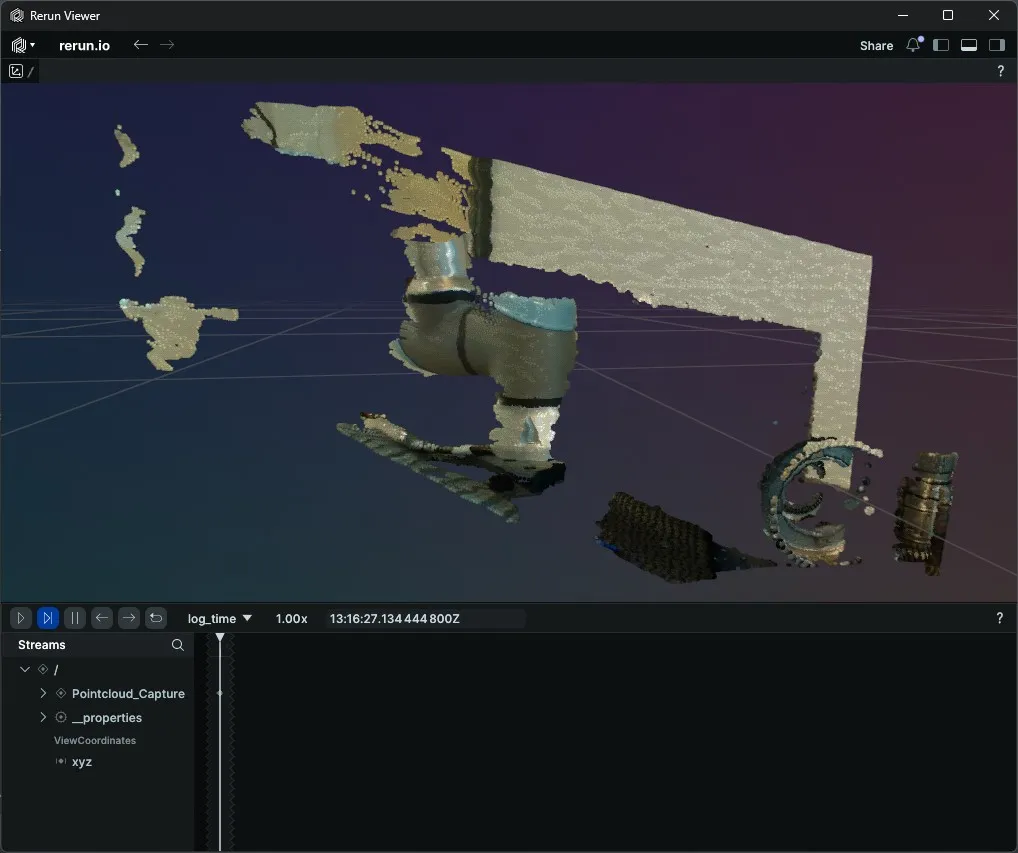The image size is (1018, 853).
Task: Select the xyz stream in the Streams panel
Action: pyautogui.click(x=83, y=762)
